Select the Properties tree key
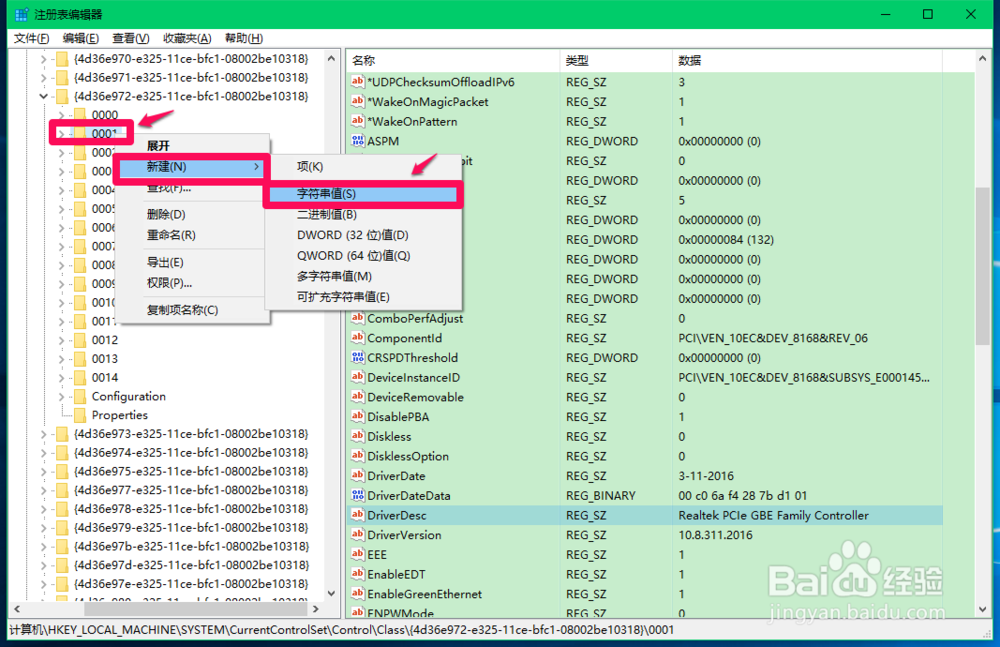This screenshot has width=1000, height=647. click(119, 415)
